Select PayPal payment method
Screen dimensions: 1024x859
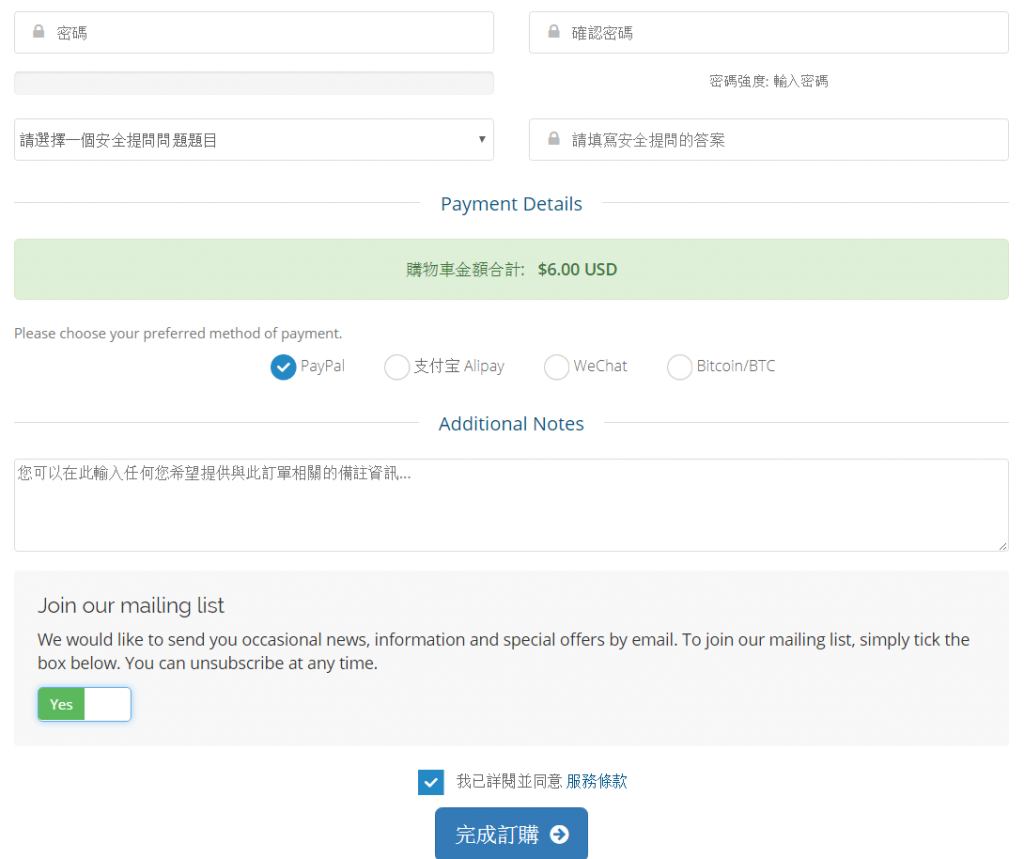[283, 366]
